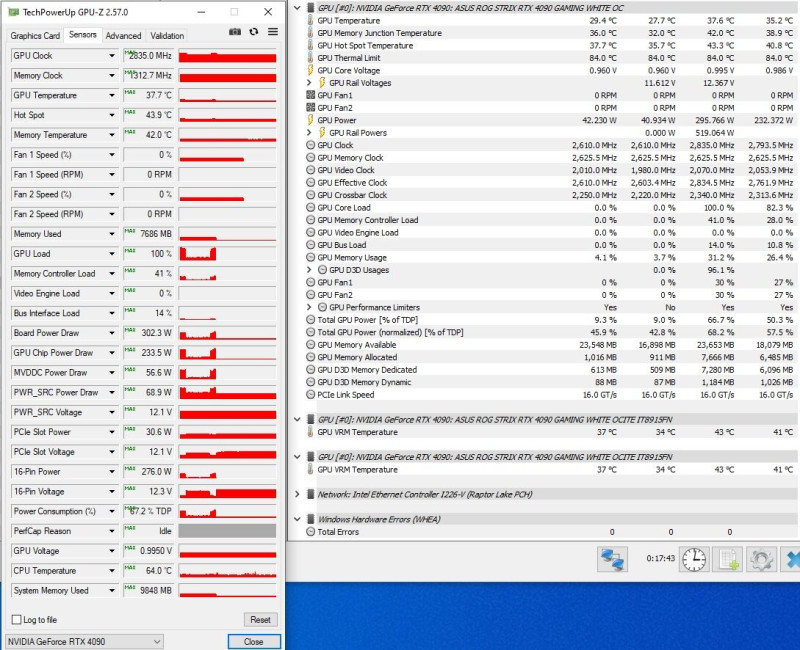Click the GPU Clock circle icon
Image resolution: width=800 pixels, height=650 pixels.
[x=310, y=145]
